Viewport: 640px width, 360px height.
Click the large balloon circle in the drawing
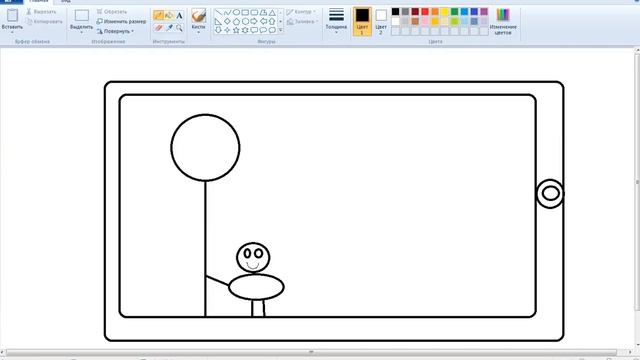(x=205, y=148)
